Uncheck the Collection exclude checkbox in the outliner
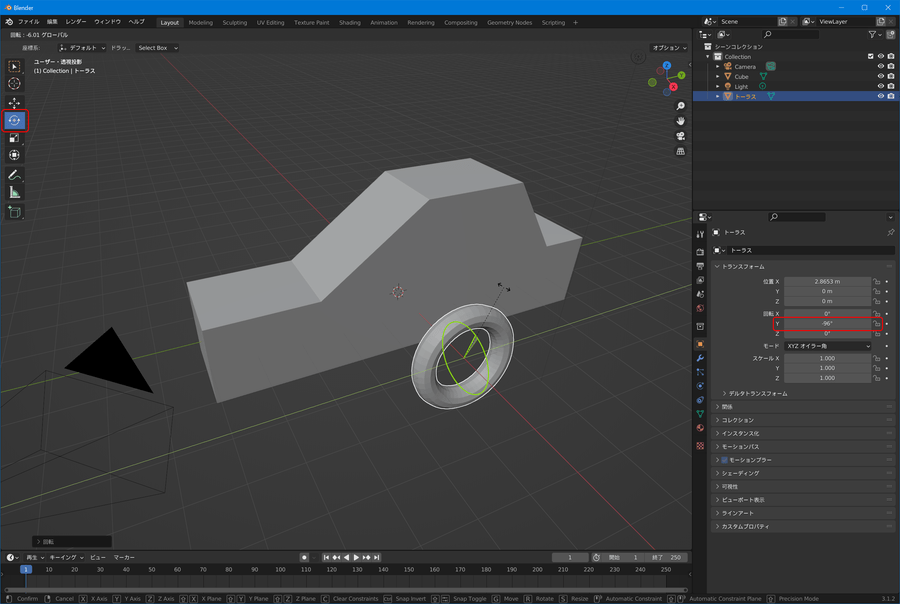900x604 pixels. (870, 57)
